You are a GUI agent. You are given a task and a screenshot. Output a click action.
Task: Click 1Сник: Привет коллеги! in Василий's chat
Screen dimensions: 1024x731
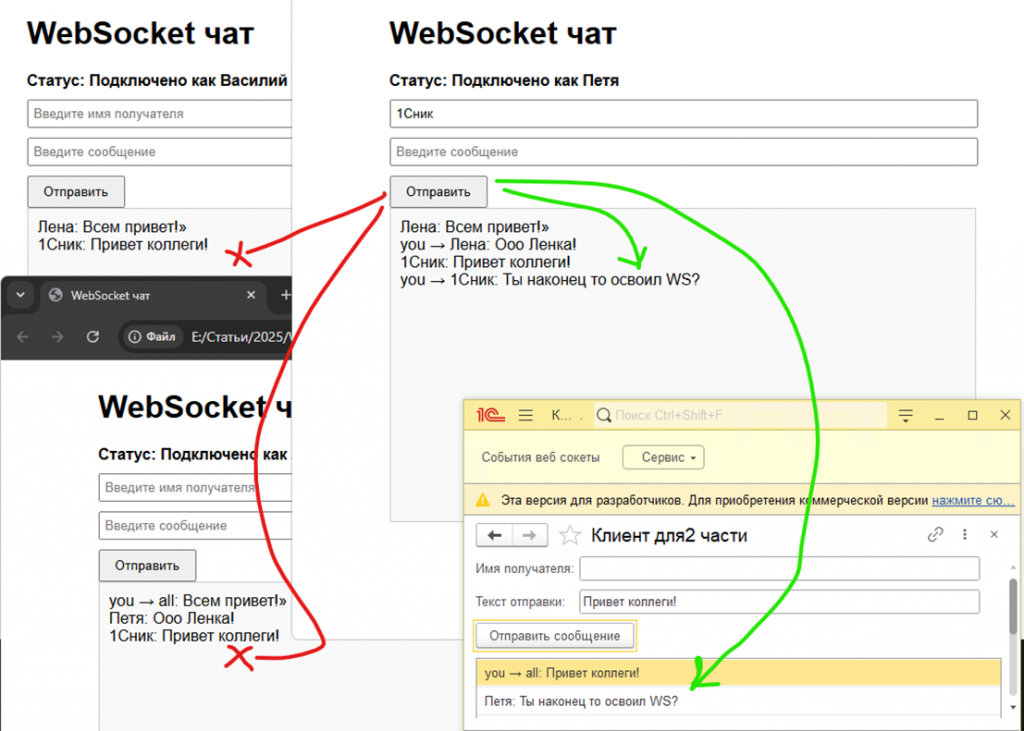tap(123, 244)
